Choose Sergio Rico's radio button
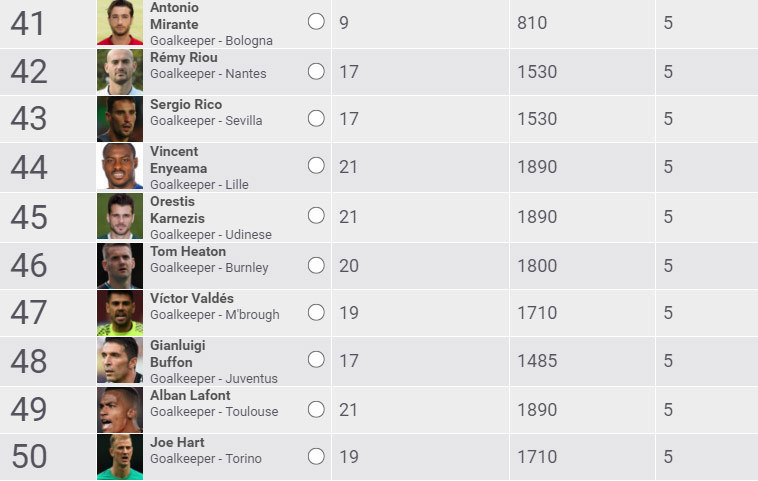 click(316, 118)
